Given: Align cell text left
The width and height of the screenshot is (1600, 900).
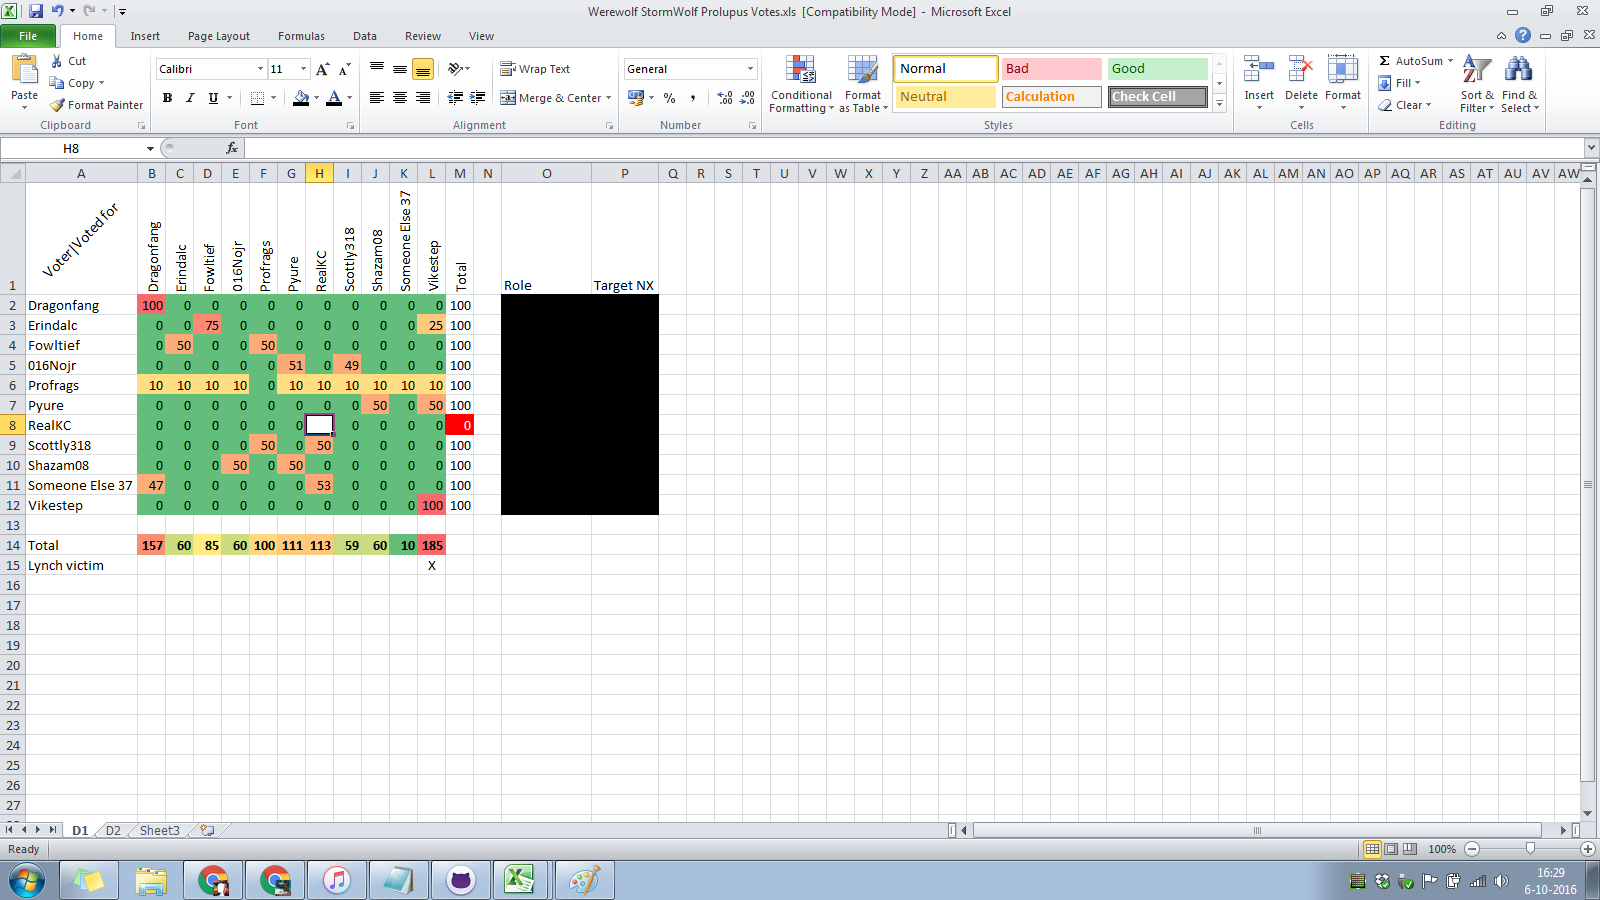Looking at the screenshot, I should (x=377, y=98).
